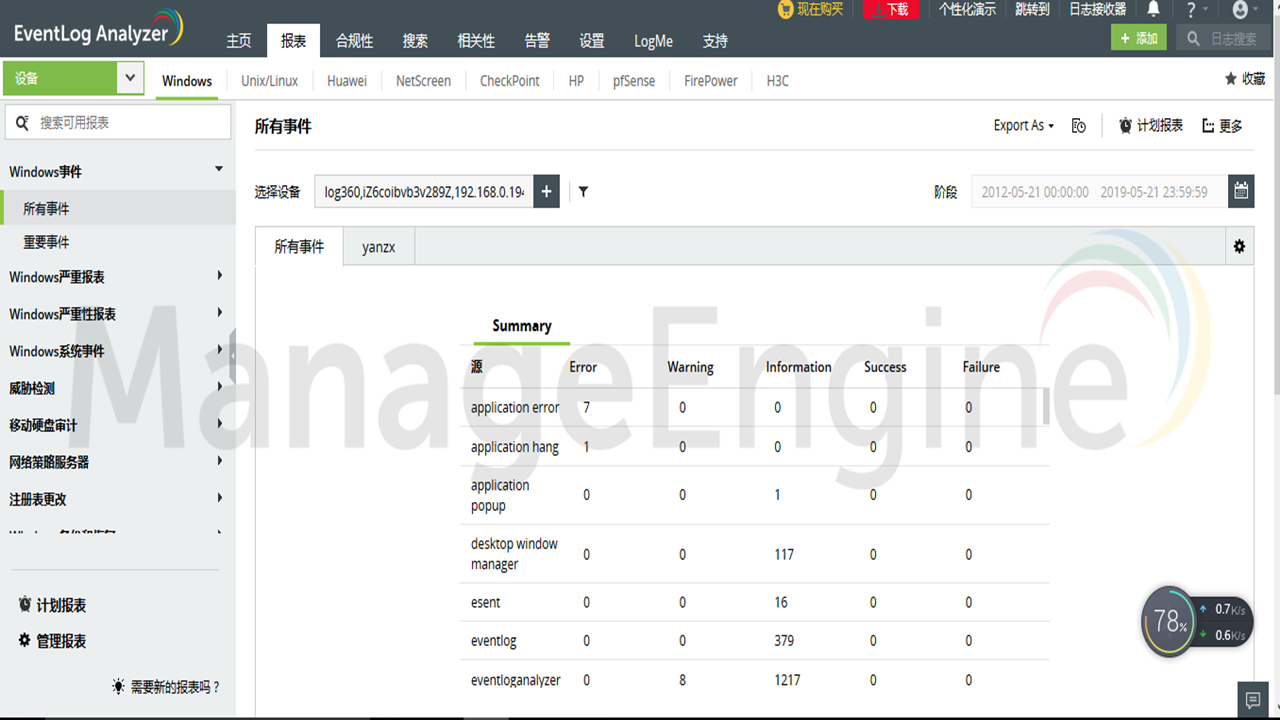
Task: Switch to the yanzx report tab
Action: [x=378, y=246]
